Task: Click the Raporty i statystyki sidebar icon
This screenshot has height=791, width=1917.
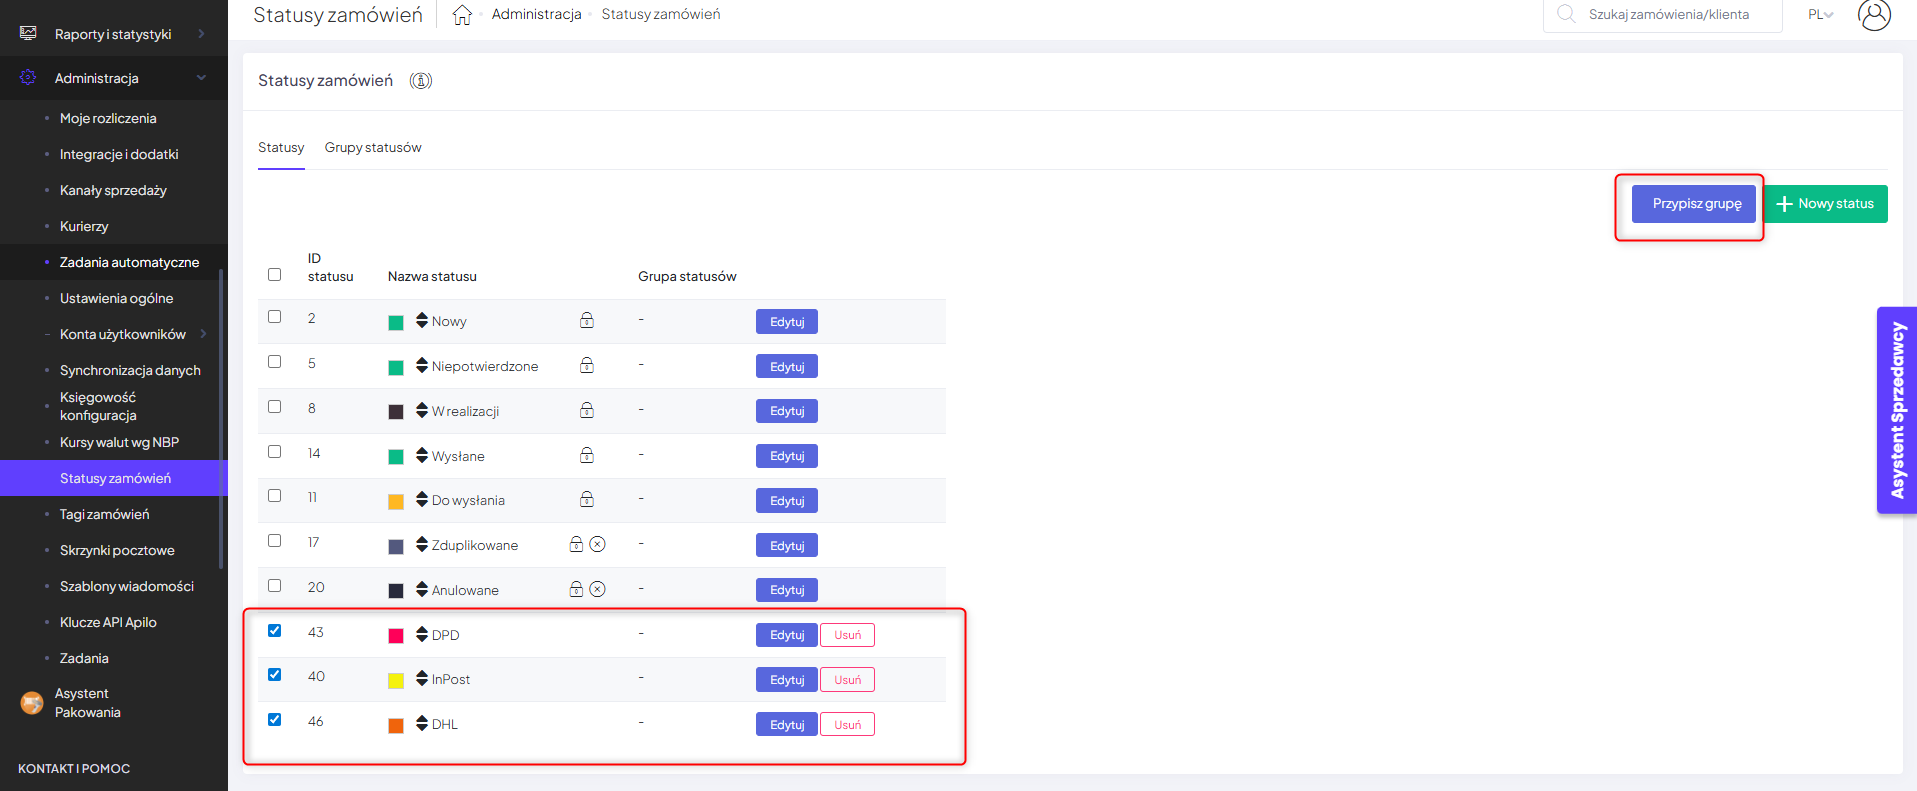Action: 28,34
